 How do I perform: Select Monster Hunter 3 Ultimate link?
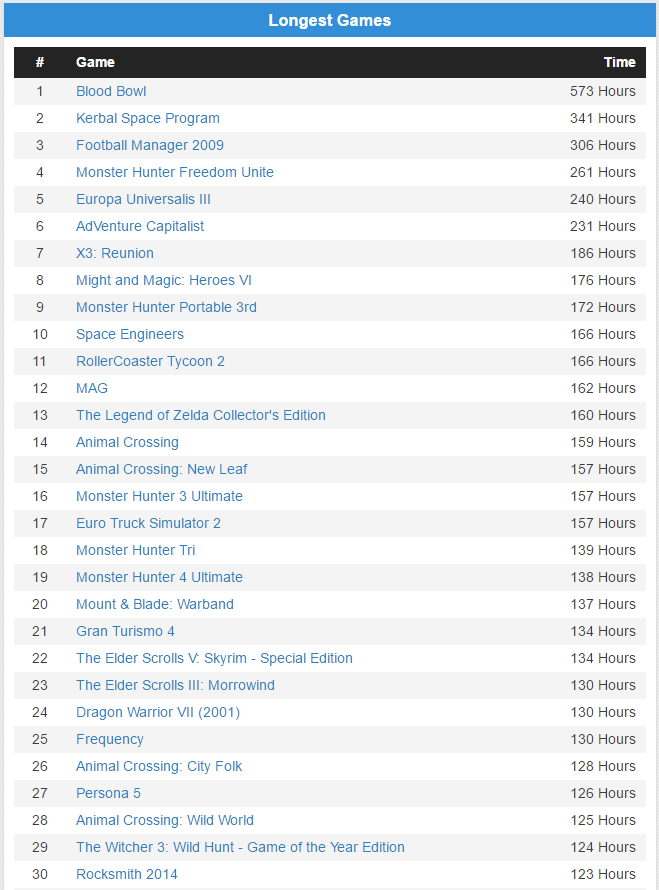pyautogui.click(x=159, y=496)
